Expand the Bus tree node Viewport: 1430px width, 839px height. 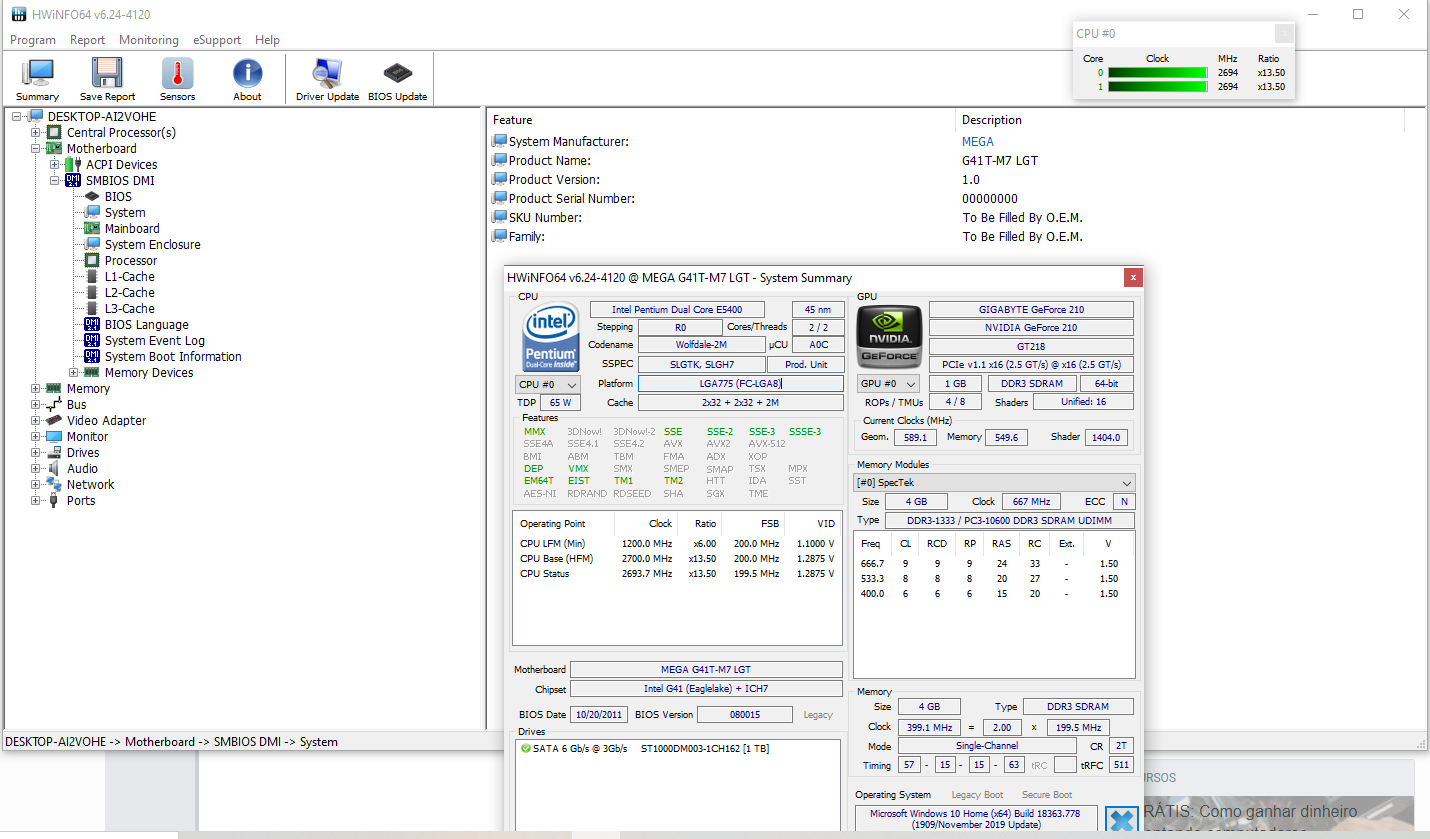[36, 404]
